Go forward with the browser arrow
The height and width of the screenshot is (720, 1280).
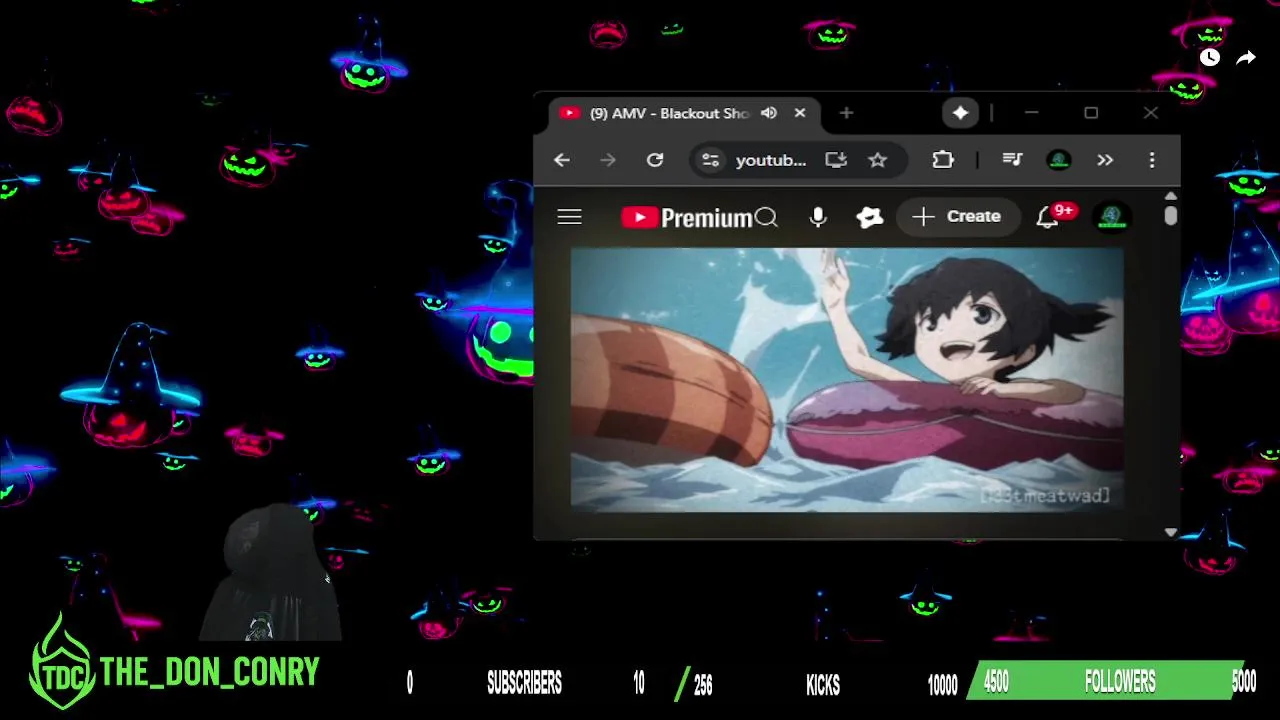(608, 160)
